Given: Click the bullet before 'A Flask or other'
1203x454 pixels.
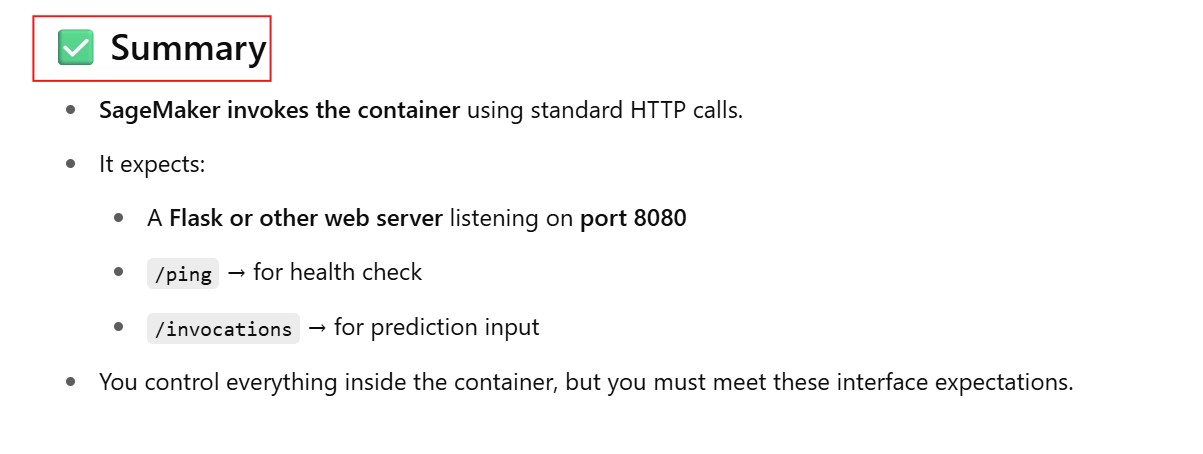Looking at the screenshot, I should tap(119, 218).
